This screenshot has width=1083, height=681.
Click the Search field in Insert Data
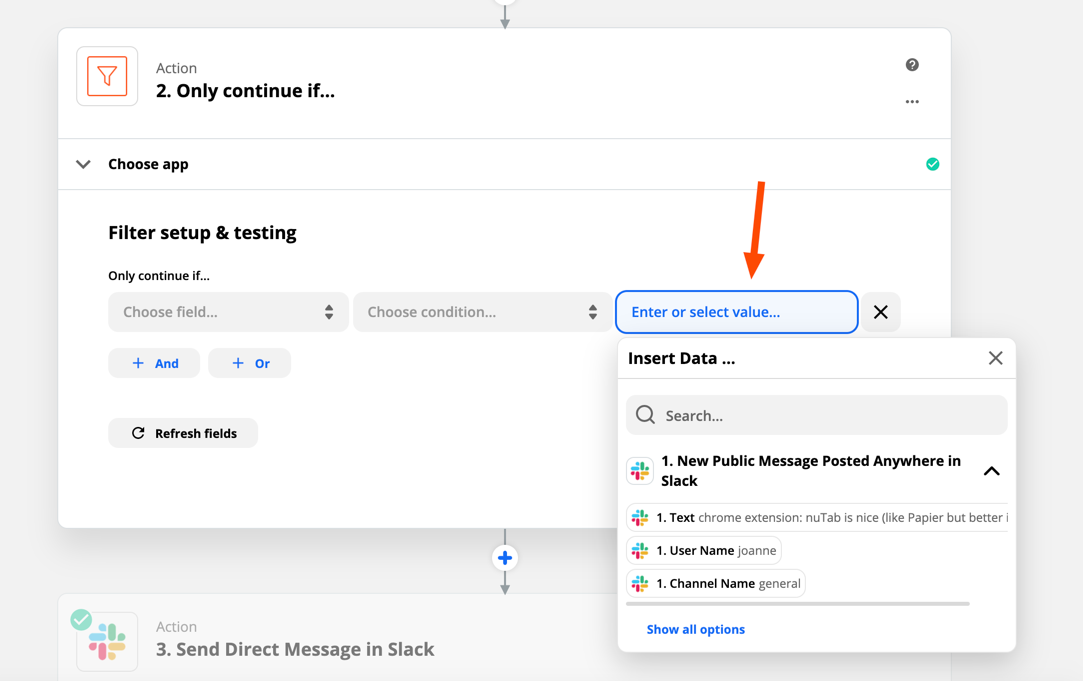point(816,415)
